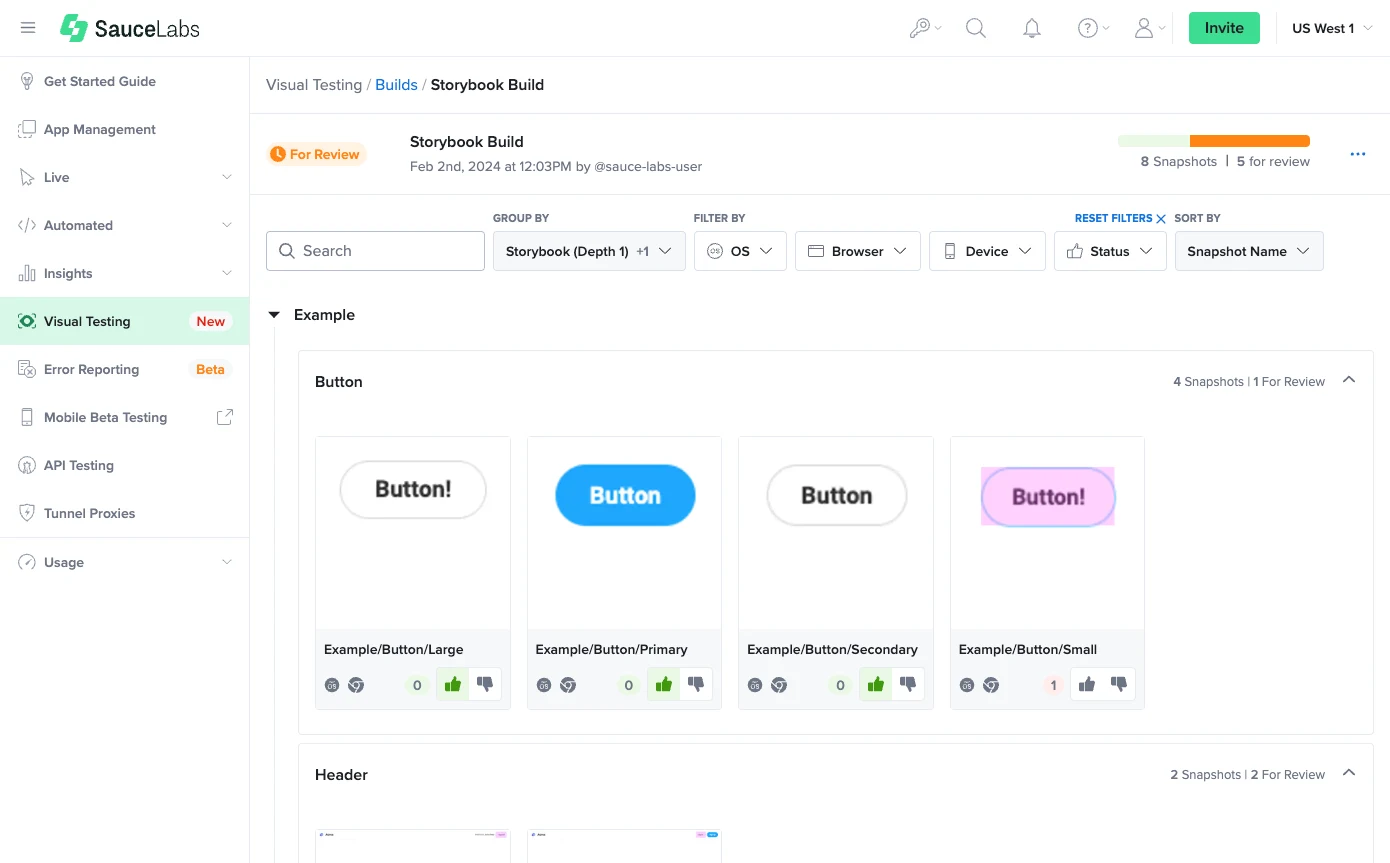Click the key access icon in the top bar

coord(920,28)
